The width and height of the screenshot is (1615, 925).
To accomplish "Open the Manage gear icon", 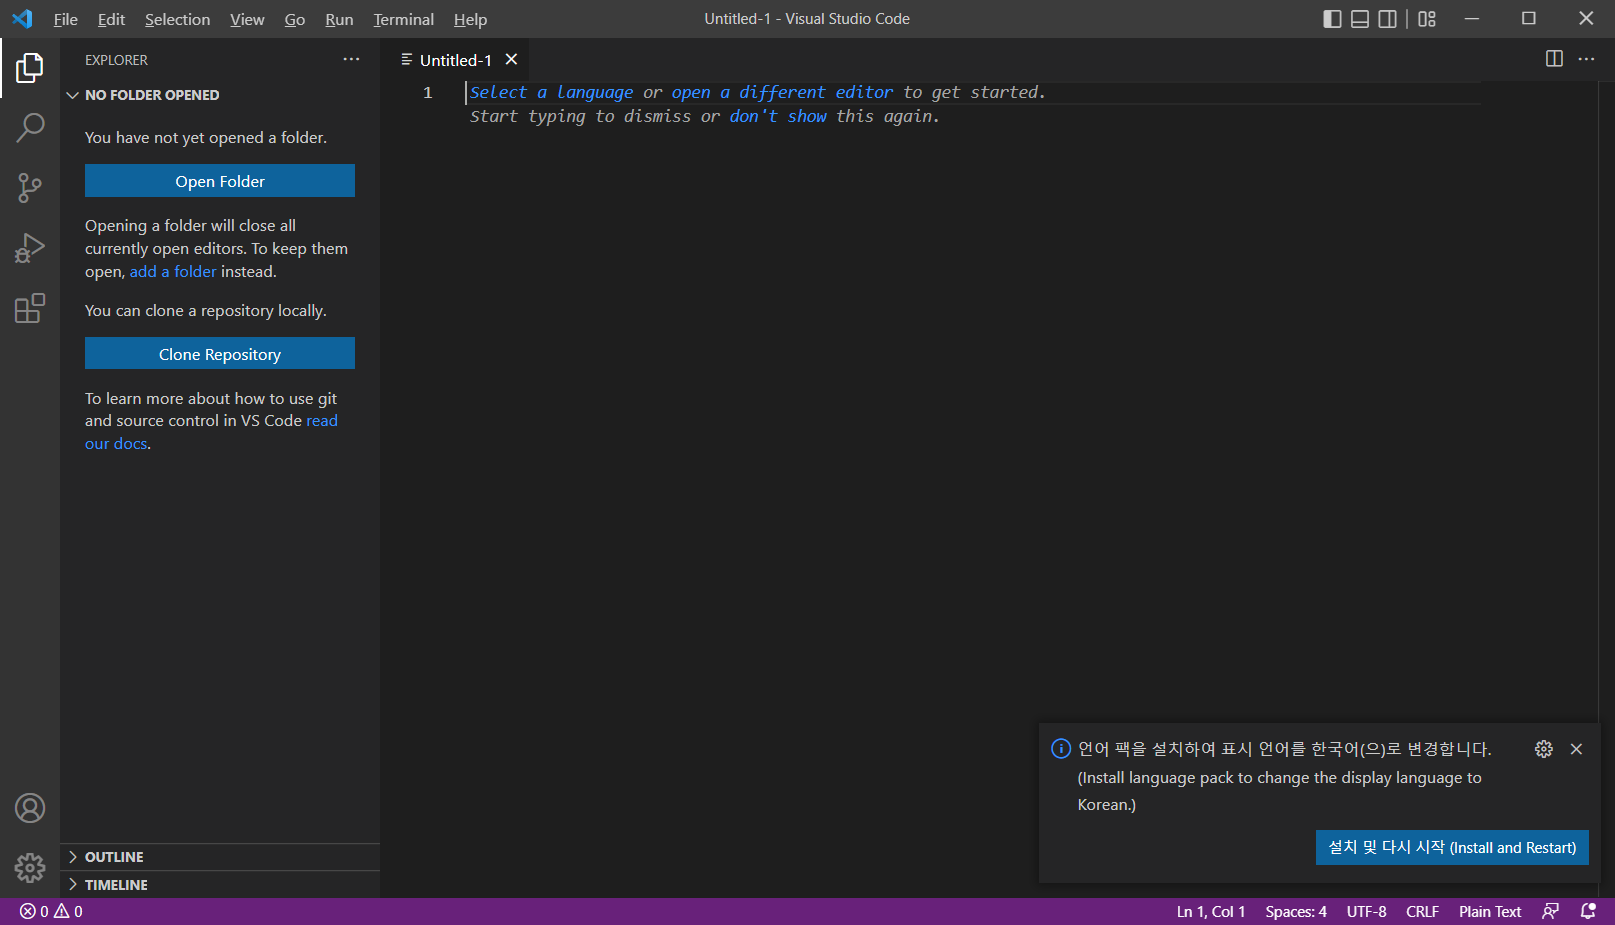I will (30, 868).
